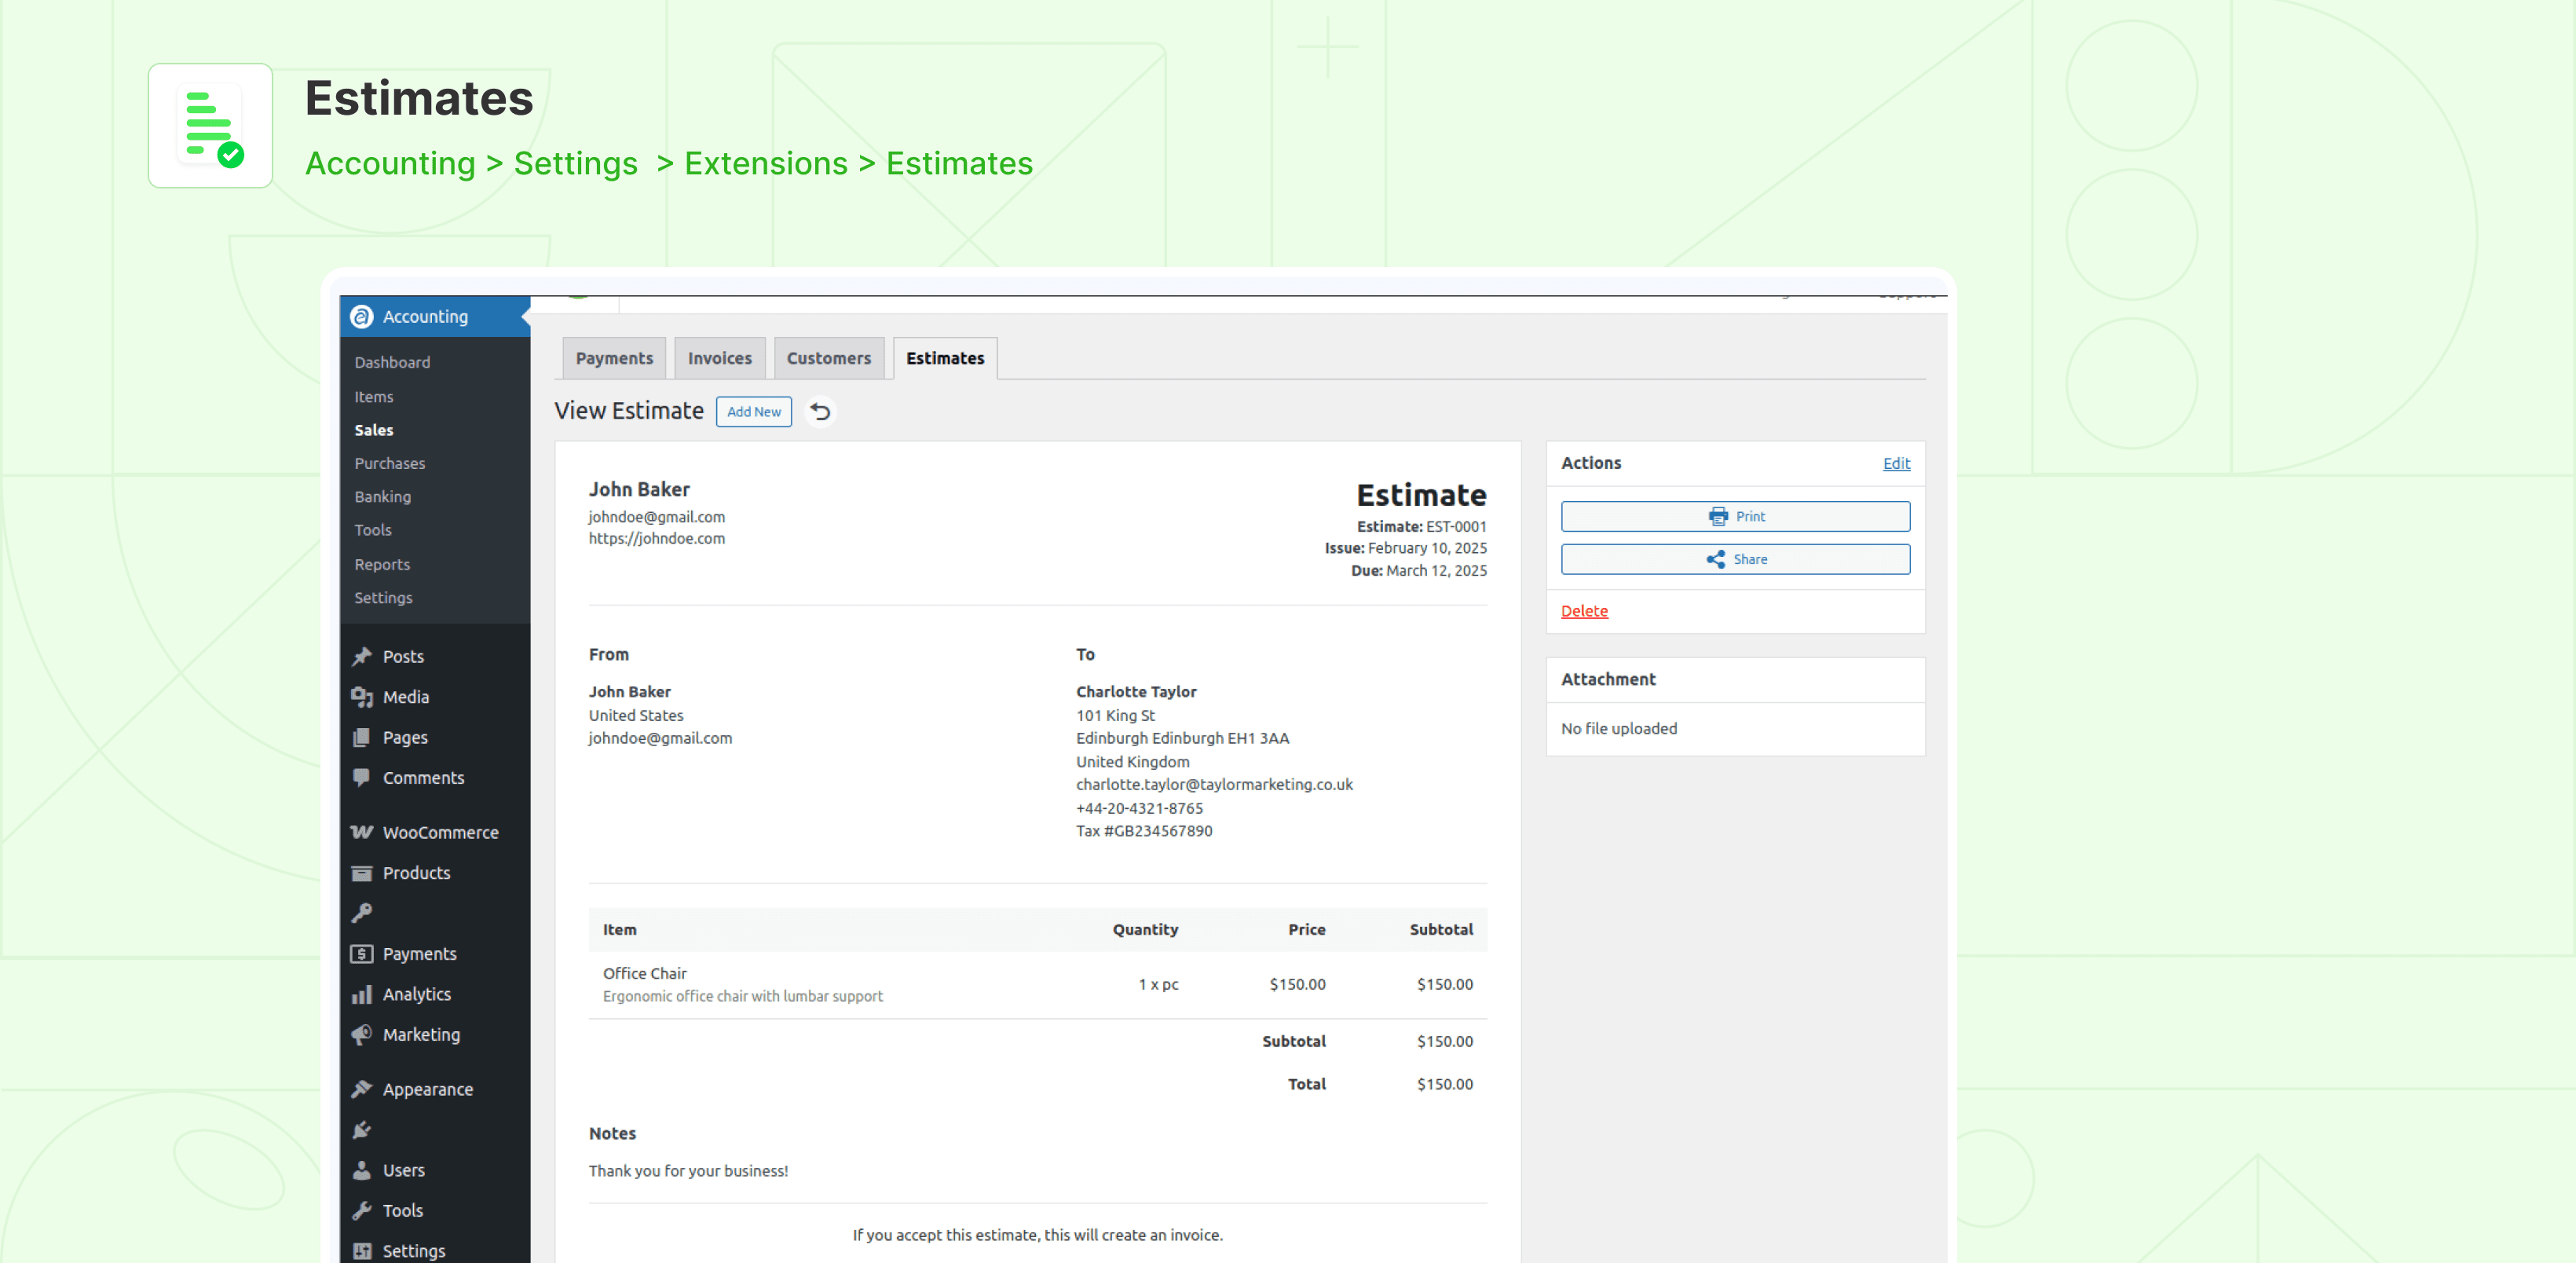Click the Total amount $150.00

point(1444,1084)
